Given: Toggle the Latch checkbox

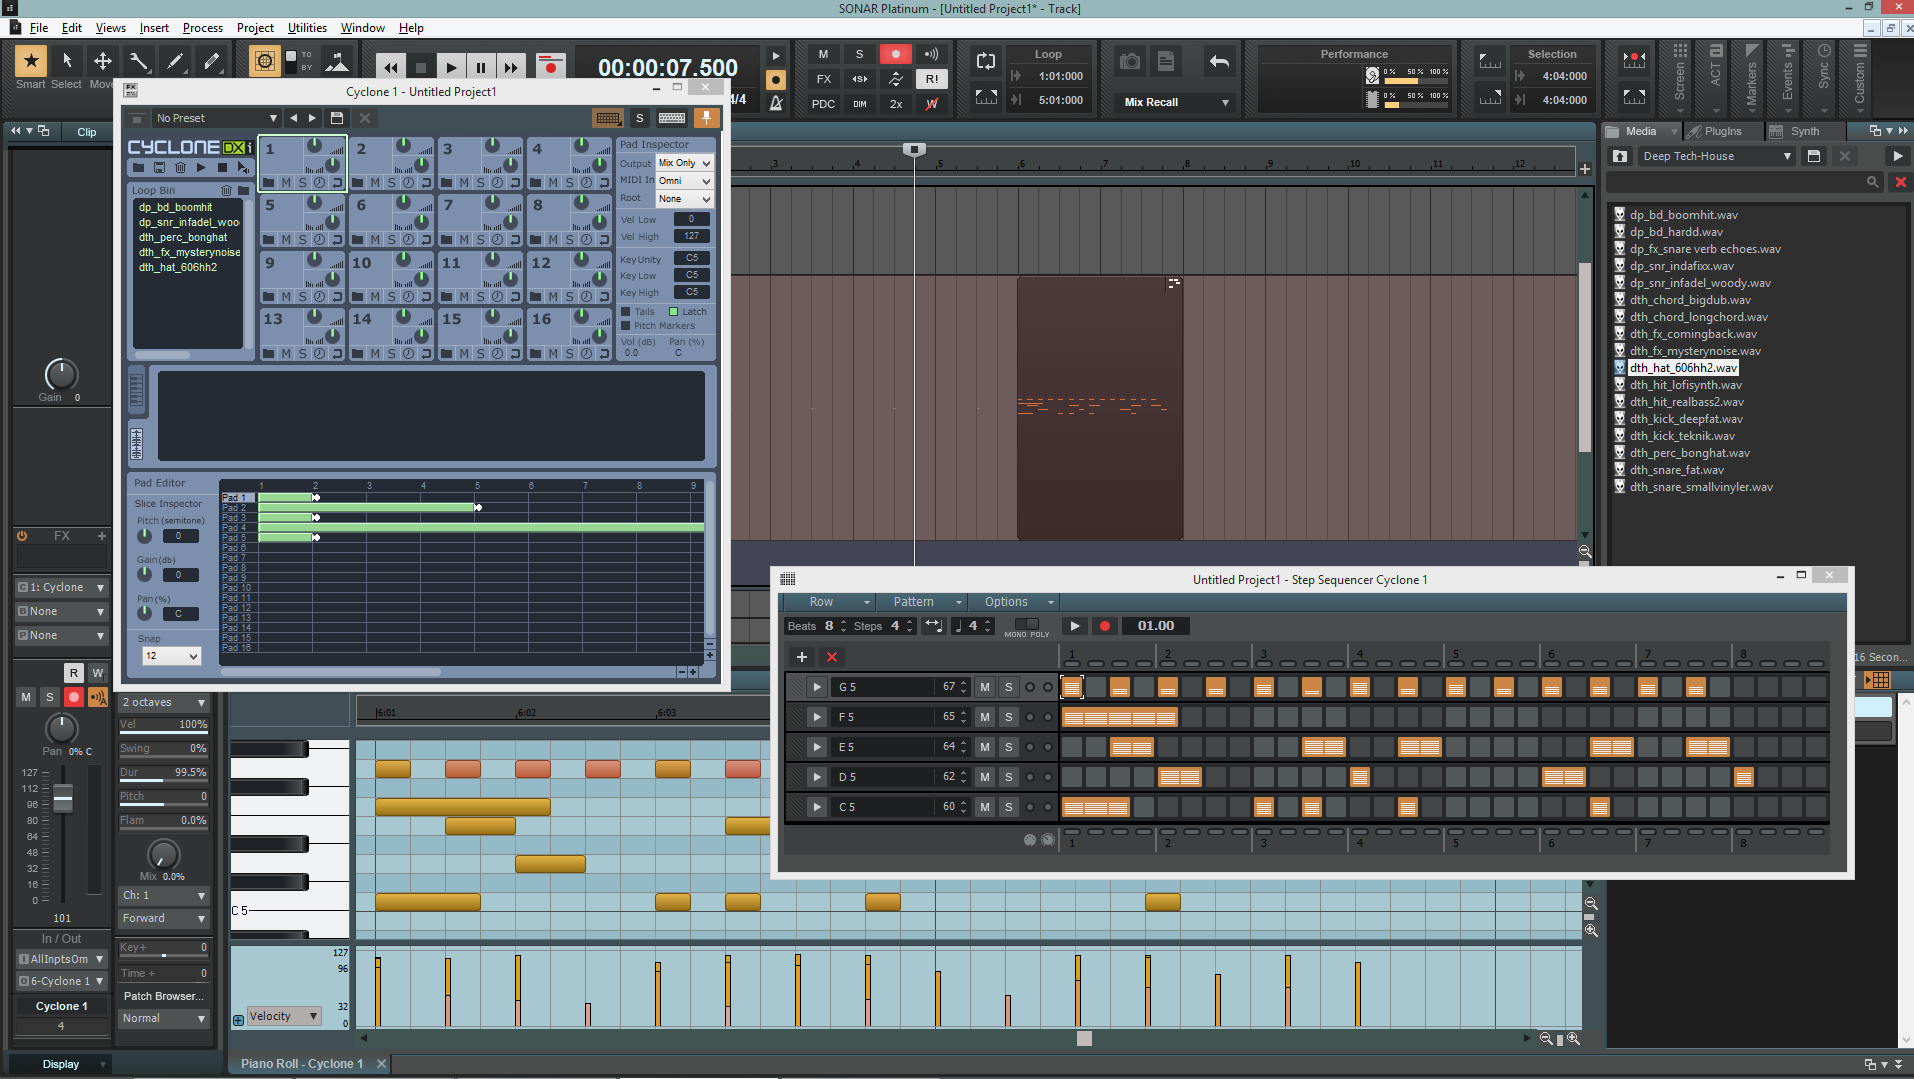Looking at the screenshot, I should 674,312.
